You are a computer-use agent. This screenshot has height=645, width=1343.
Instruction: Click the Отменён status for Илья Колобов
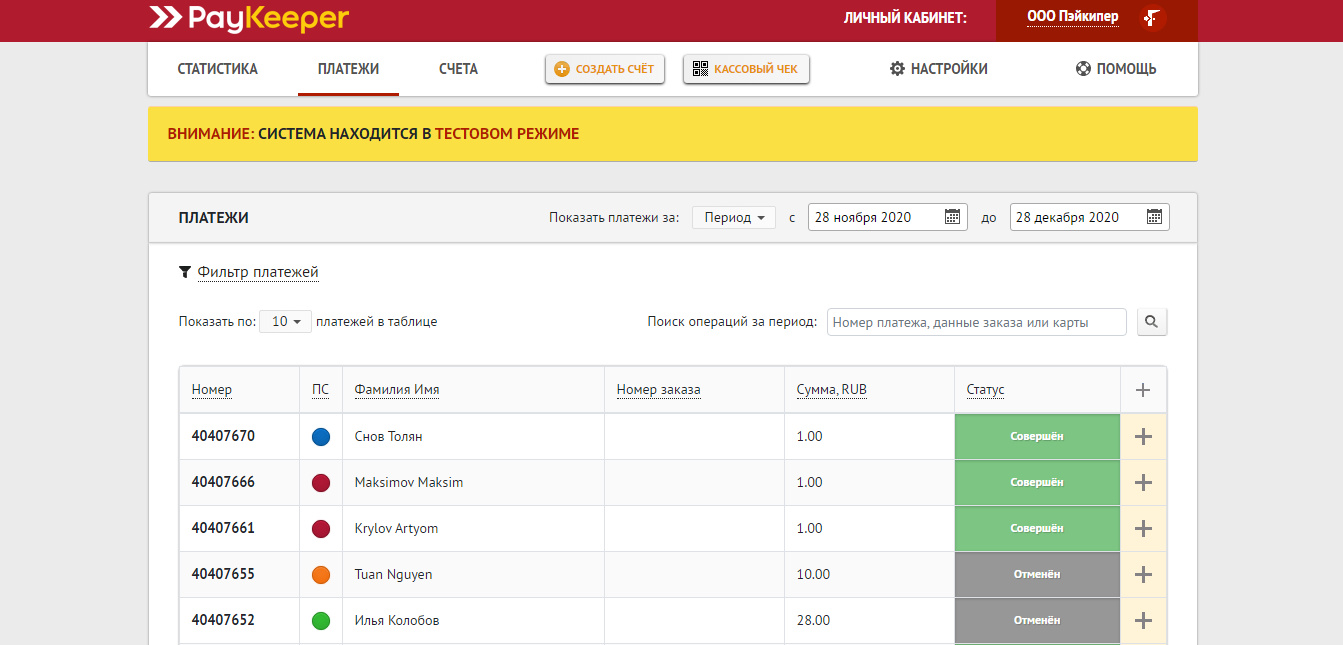coord(1037,620)
